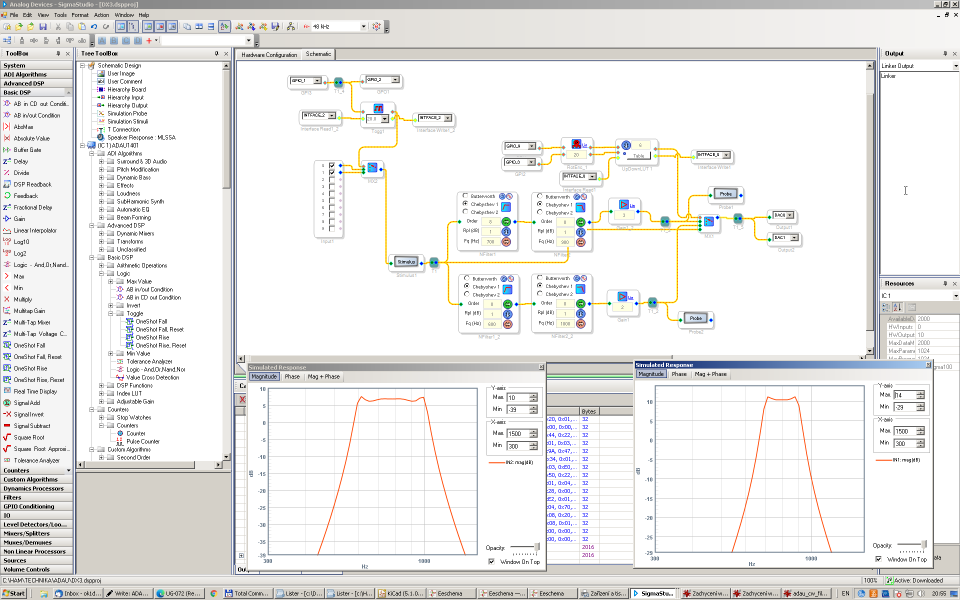Select Butterworth in the NFilter1 block

pos(465,197)
